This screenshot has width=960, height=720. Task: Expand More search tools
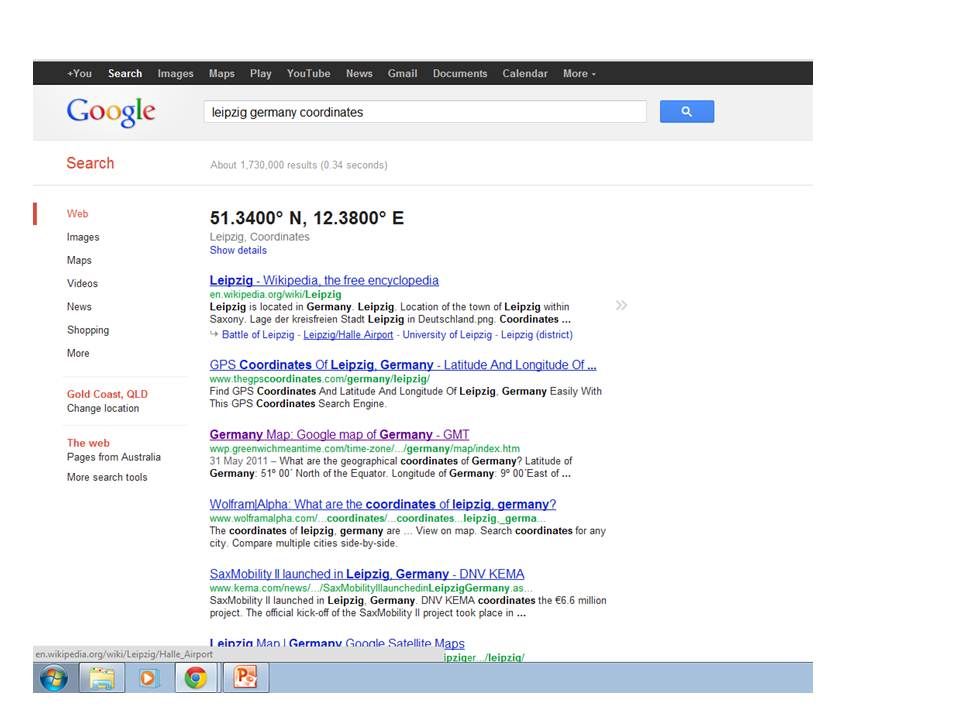107,477
